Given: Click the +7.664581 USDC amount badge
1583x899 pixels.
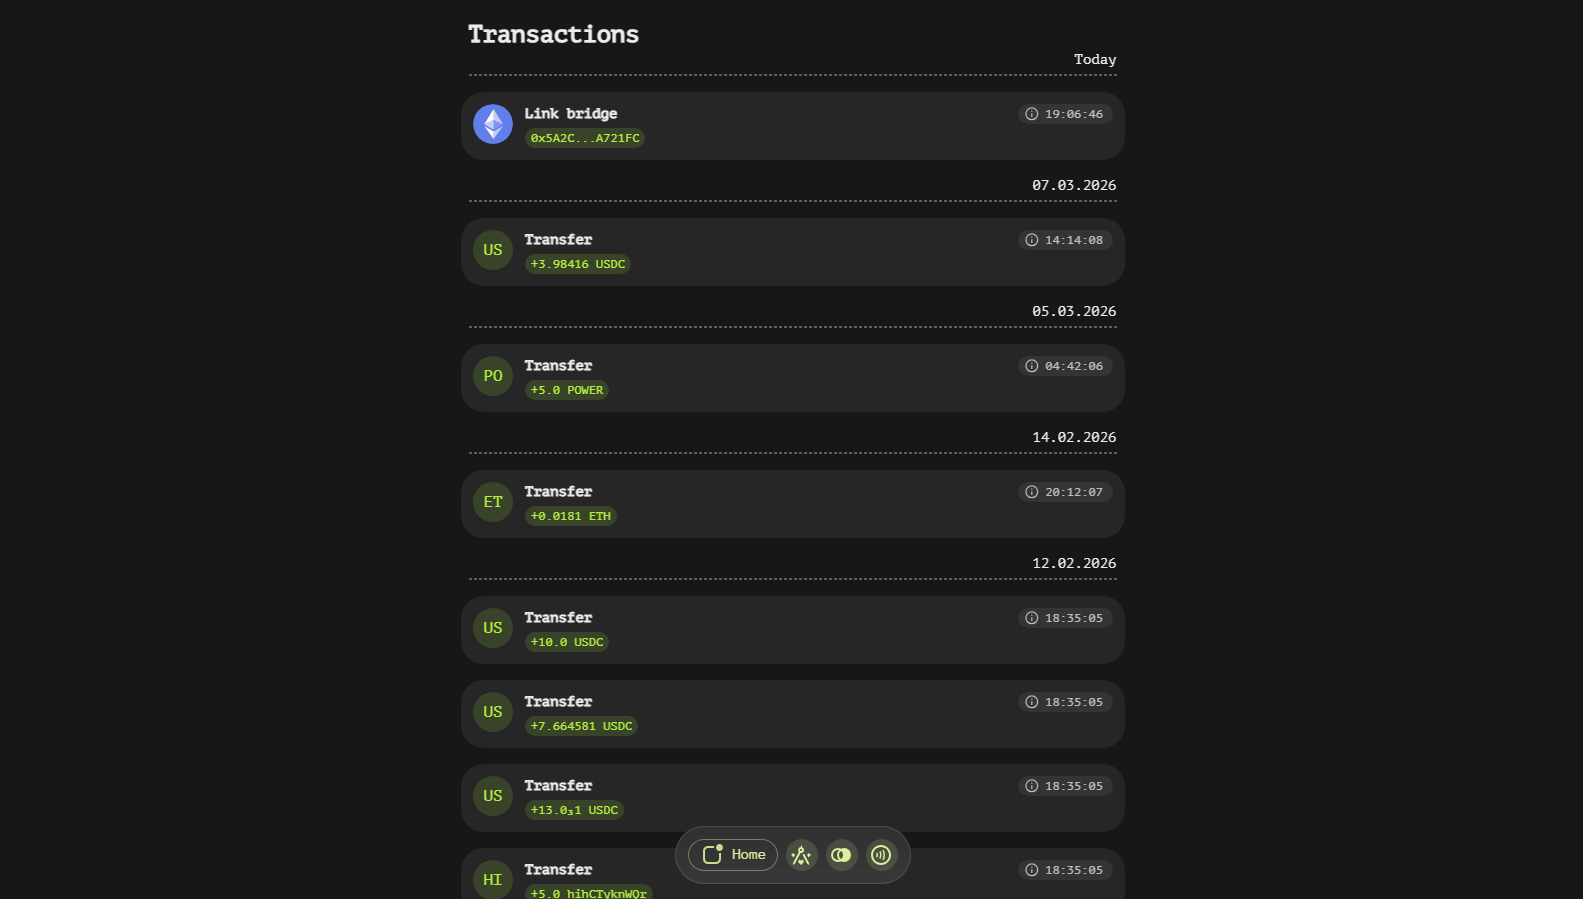Looking at the screenshot, I should point(581,726).
